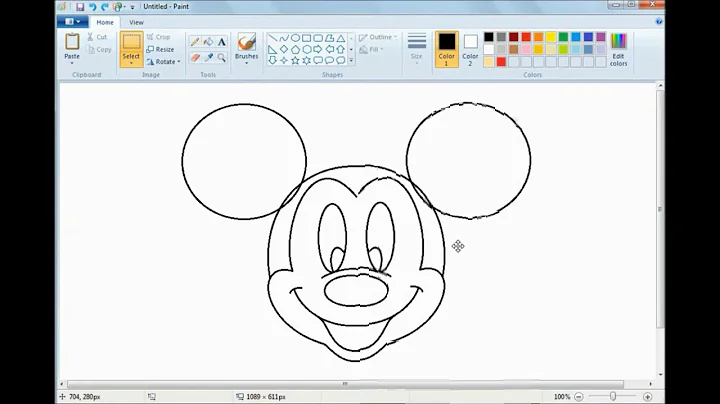This screenshot has height=404, width=720.
Task: Choose the lime green color swatch
Action: pyautogui.click(x=563, y=49)
